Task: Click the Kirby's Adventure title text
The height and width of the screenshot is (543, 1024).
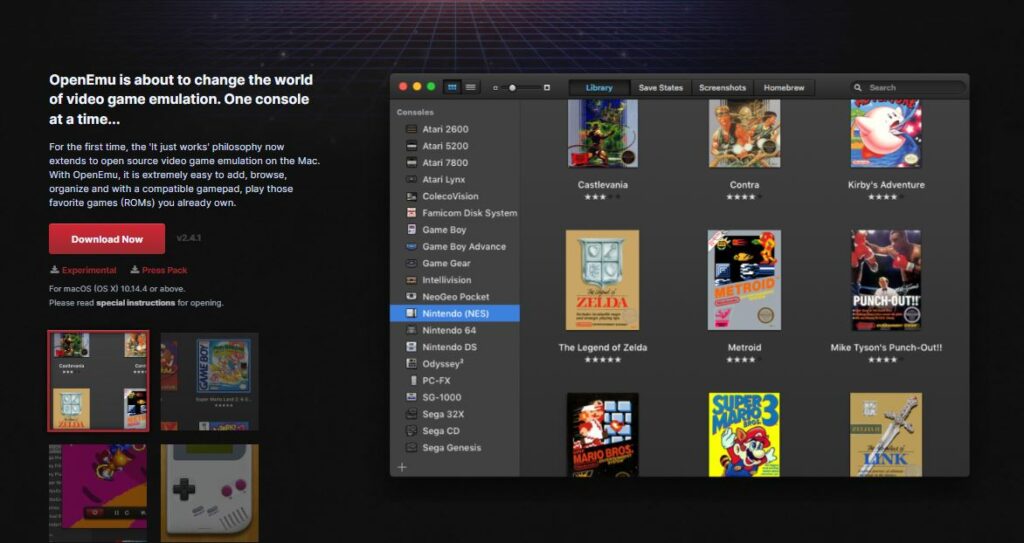Action: 886,185
